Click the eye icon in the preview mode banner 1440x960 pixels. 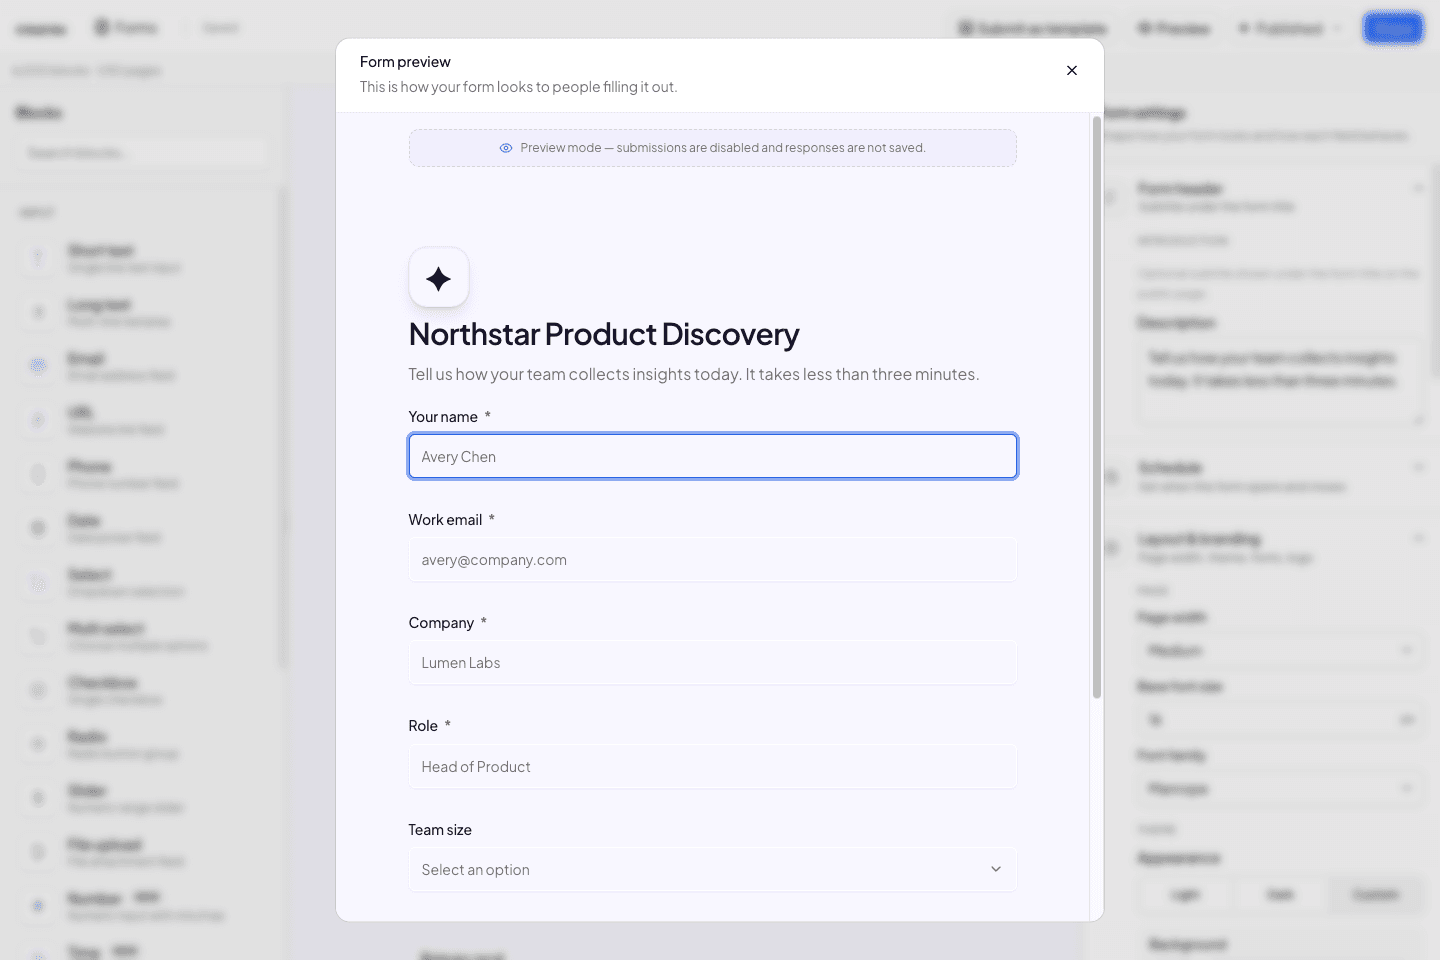click(506, 148)
